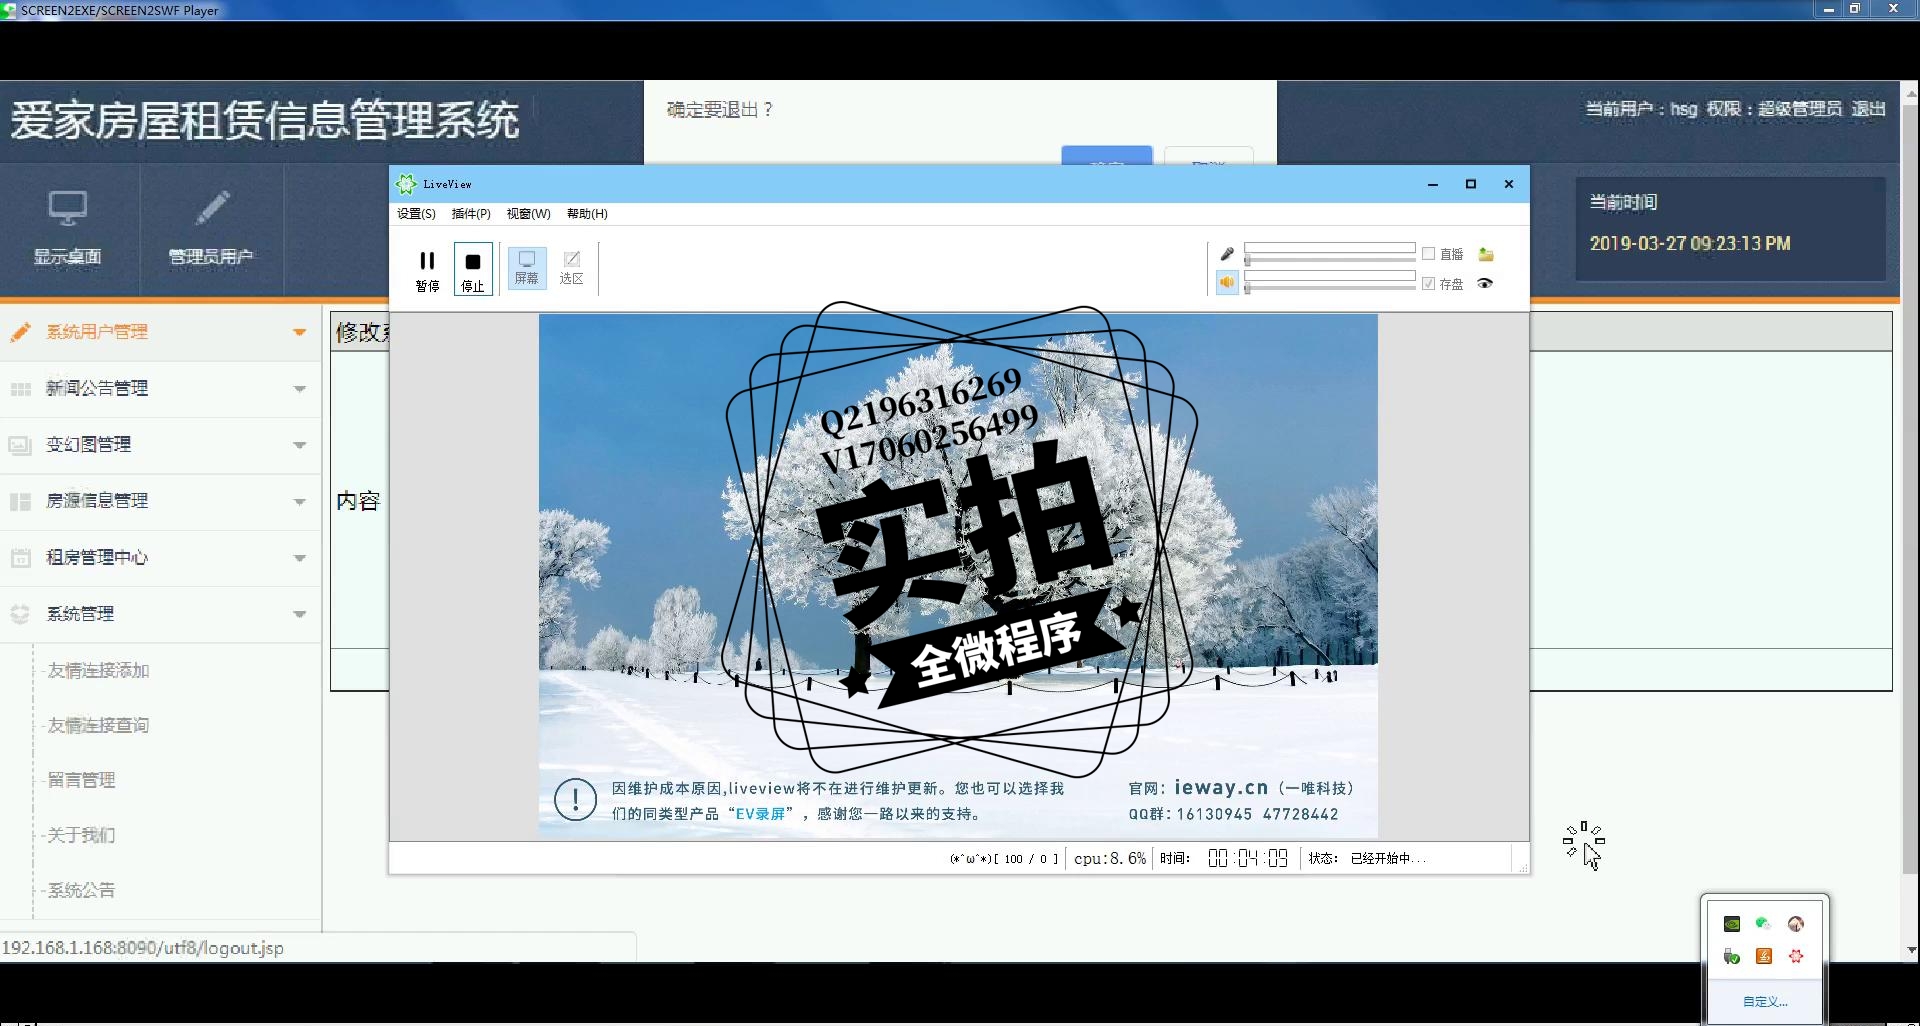Open 友情连接查询 in the sidebar
1920x1026 pixels.
click(x=98, y=725)
